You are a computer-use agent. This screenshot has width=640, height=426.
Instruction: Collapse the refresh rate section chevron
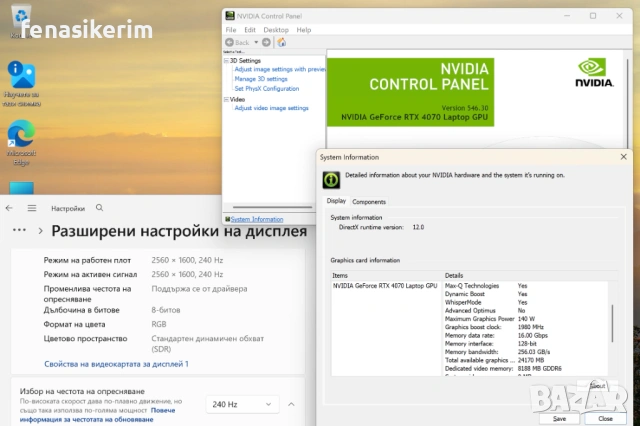coord(291,404)
